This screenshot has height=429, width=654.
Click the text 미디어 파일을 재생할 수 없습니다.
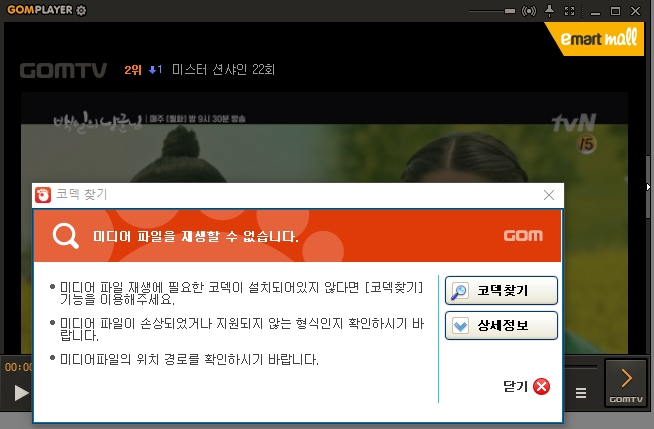pyautogui.click(x=196, y=236)
